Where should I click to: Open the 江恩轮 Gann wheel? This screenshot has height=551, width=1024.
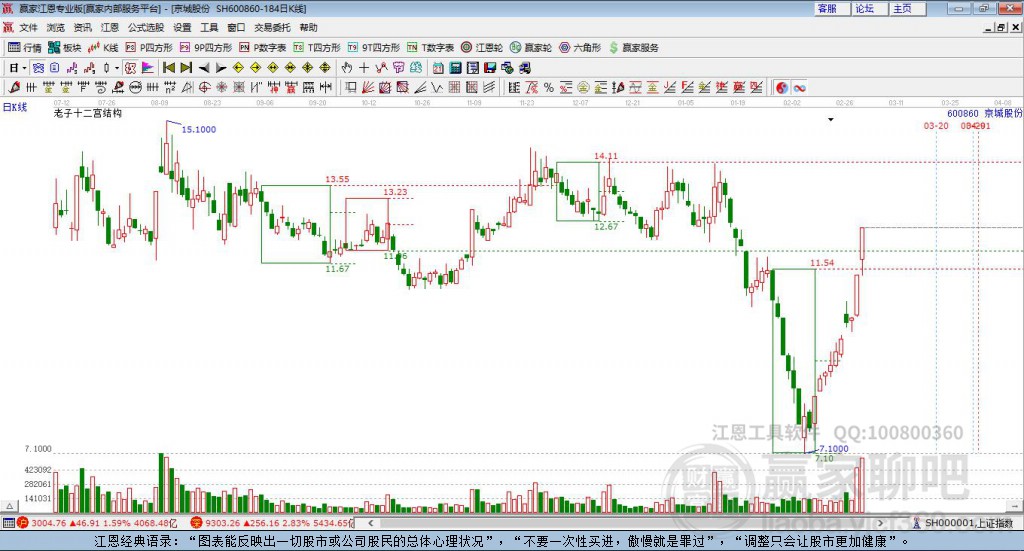tap(482, 48)
